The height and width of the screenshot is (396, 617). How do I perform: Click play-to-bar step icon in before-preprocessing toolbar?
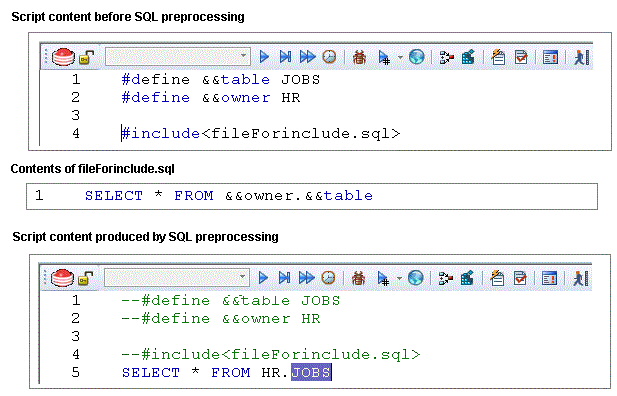pos(286,57)
